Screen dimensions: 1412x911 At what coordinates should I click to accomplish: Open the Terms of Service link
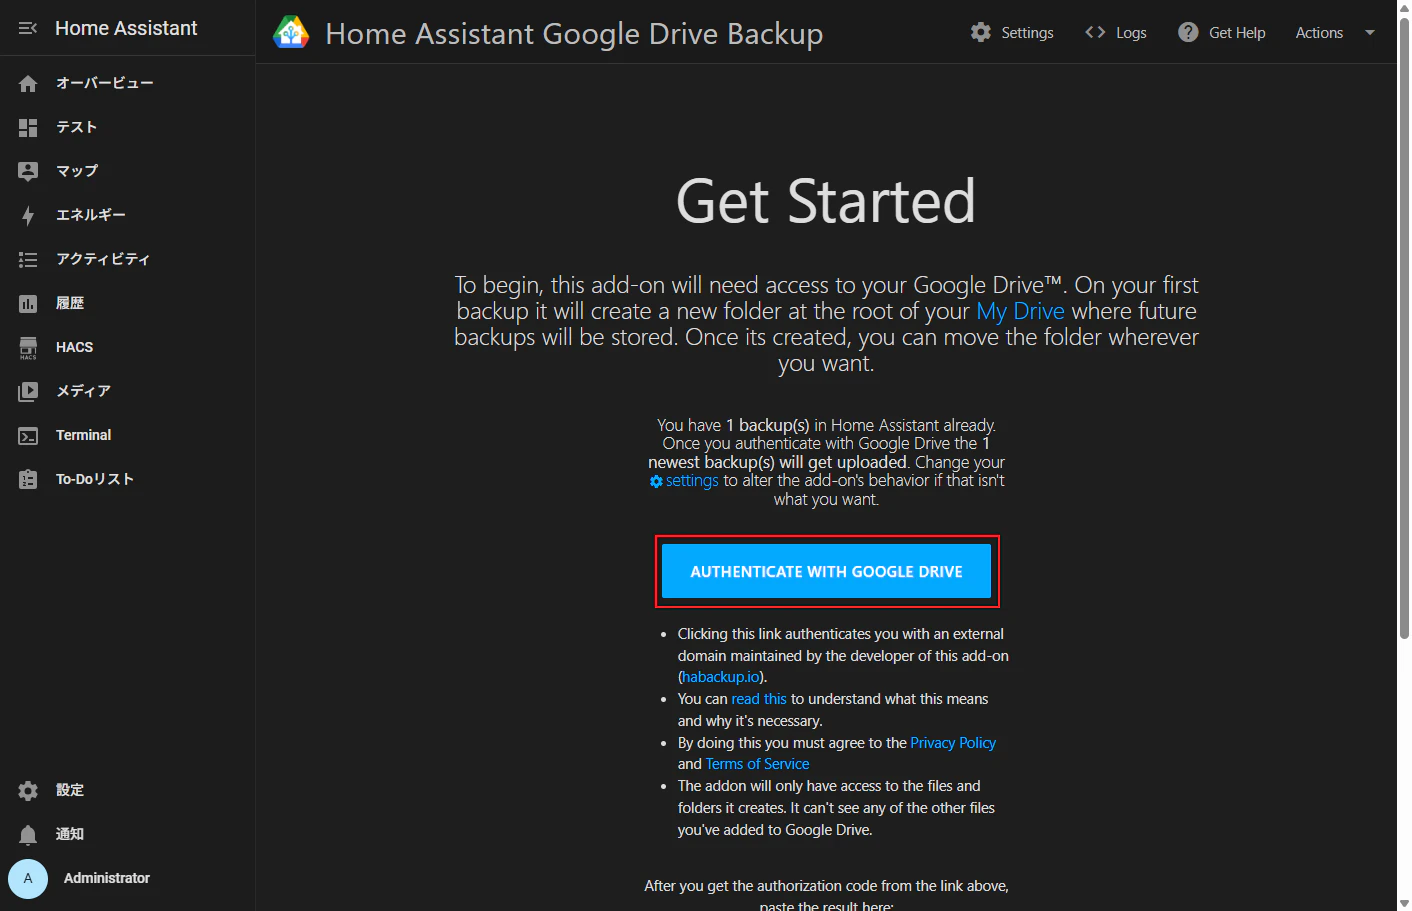click(x=757, y=764)
